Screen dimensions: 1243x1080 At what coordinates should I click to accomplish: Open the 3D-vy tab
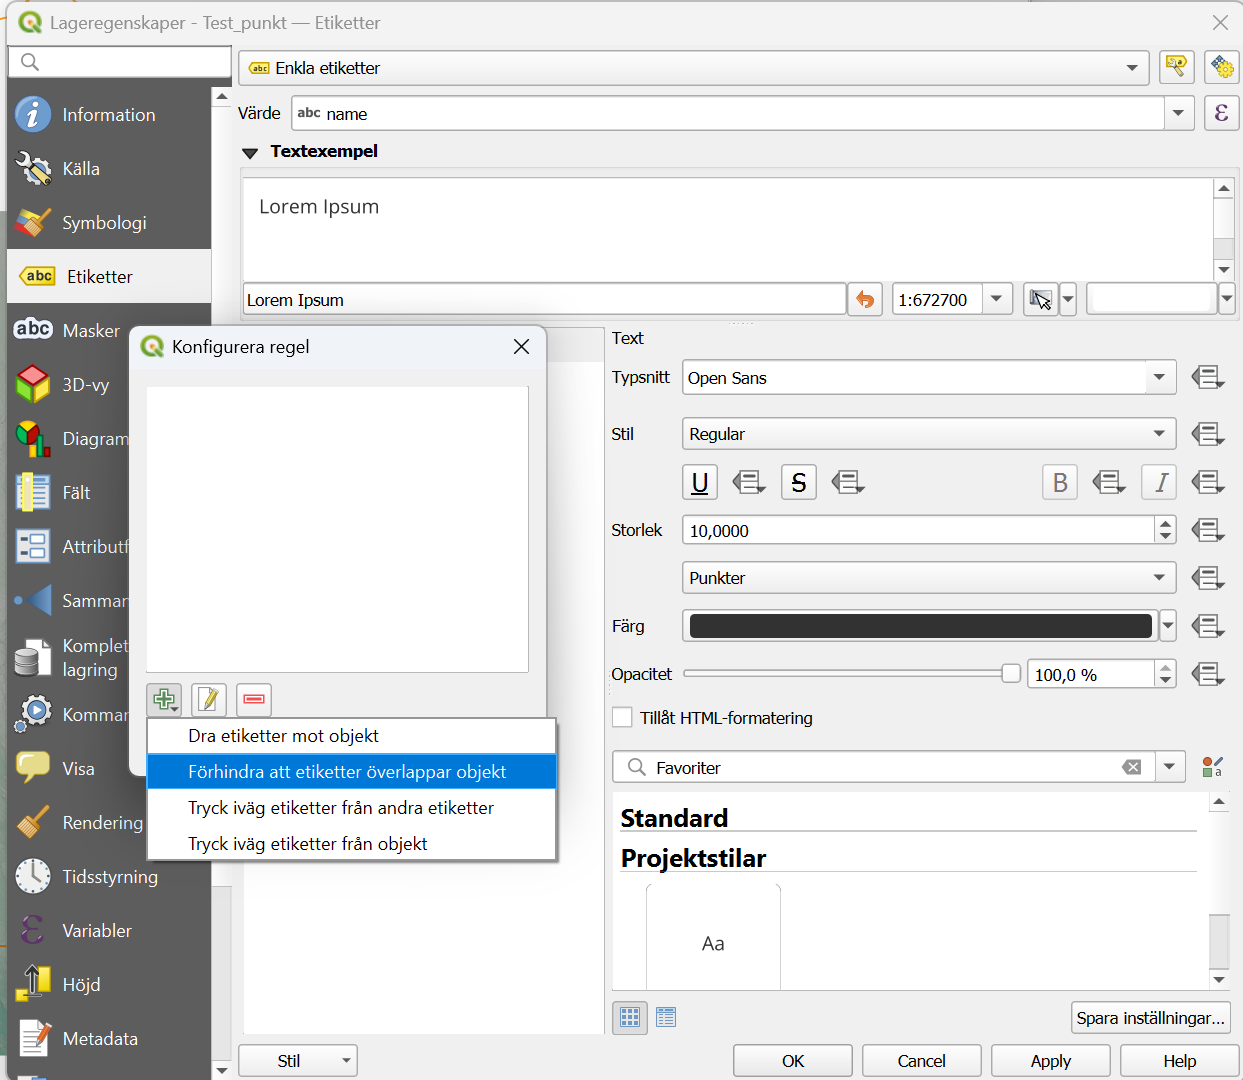[x=70, y=385]
